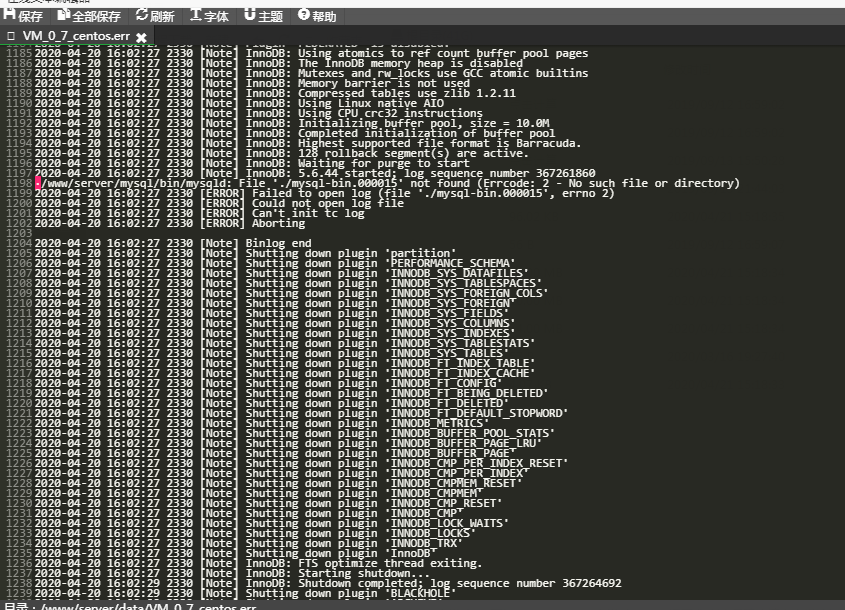Click the 'Failed to open log' error line

pos(324,193)
